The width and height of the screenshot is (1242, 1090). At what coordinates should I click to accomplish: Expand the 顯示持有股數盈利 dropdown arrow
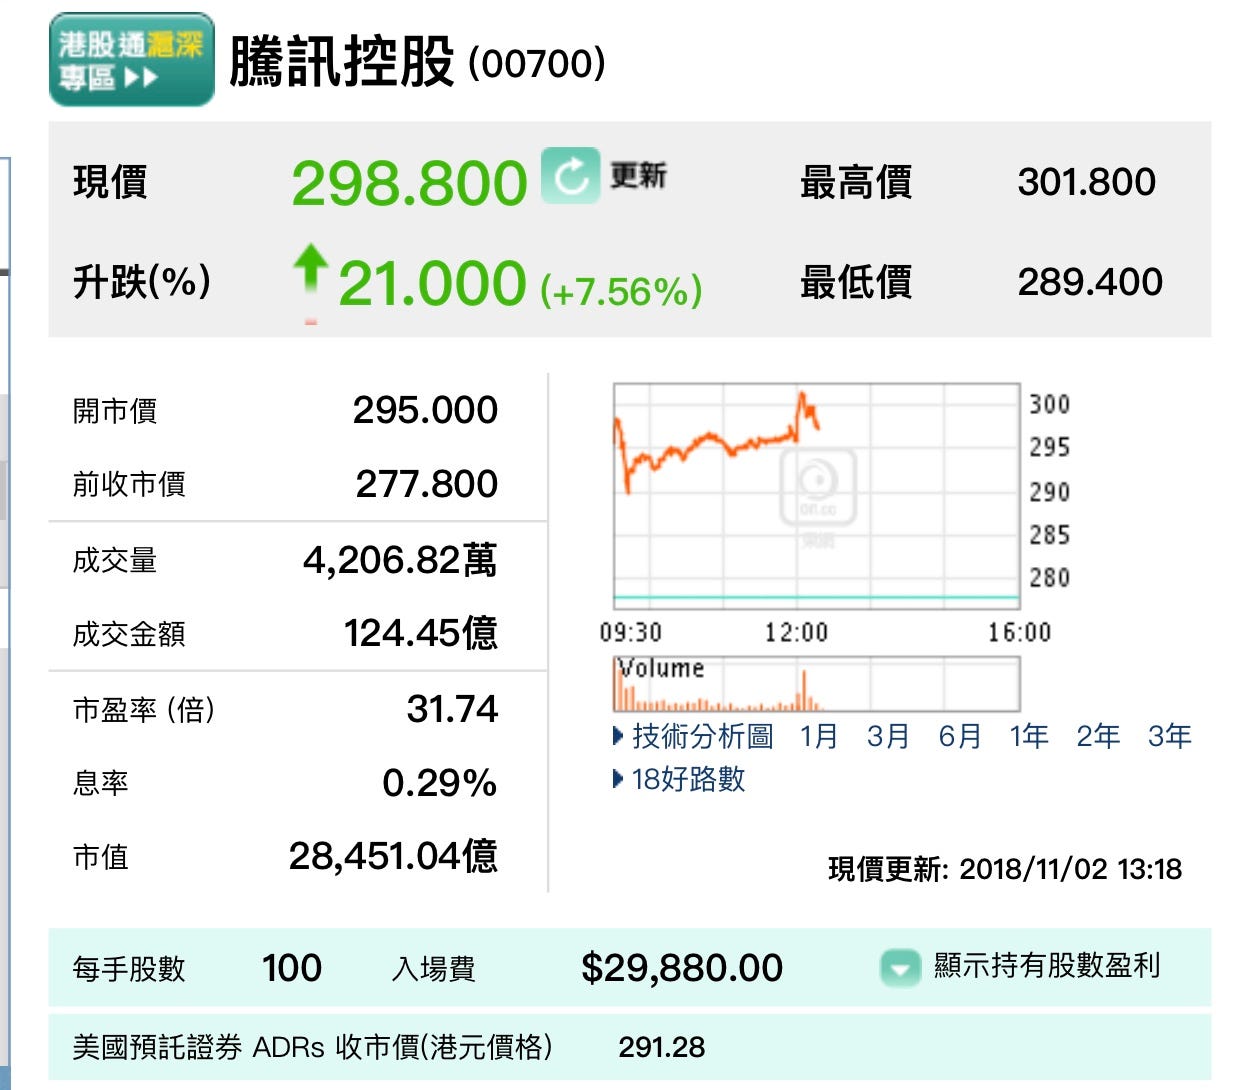point(899,967)
